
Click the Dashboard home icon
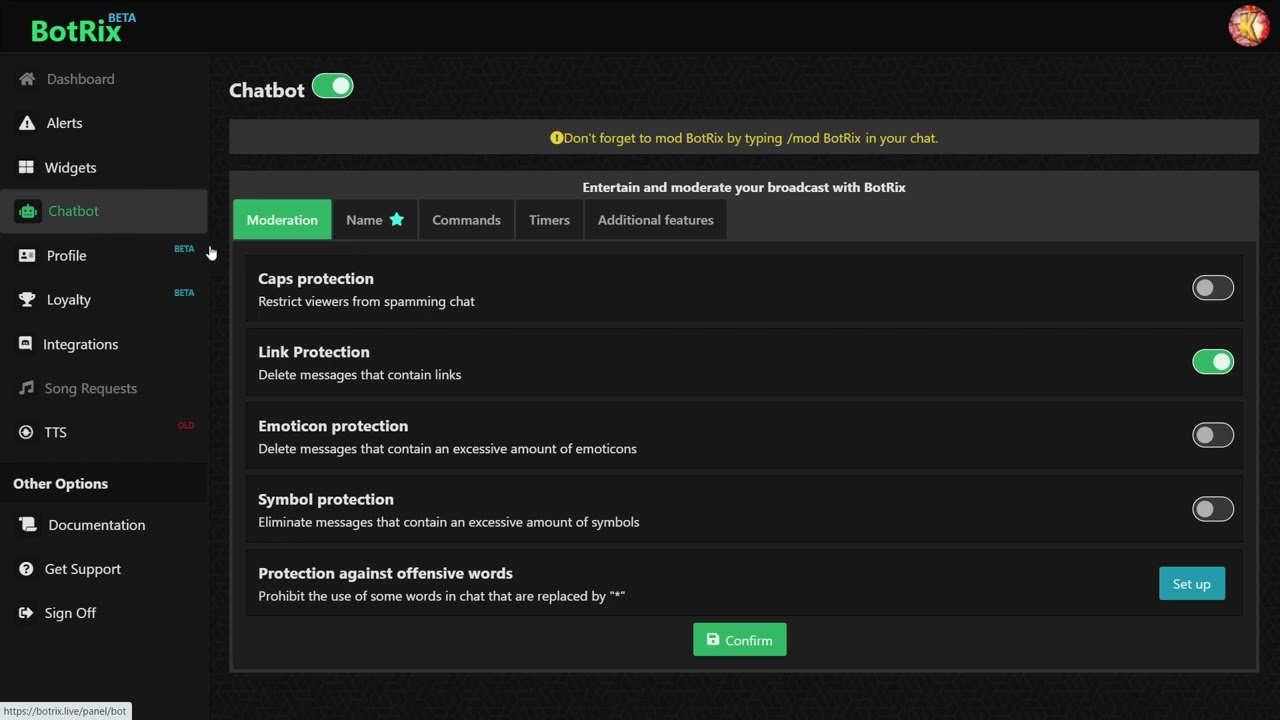click(x=27, y=79)
